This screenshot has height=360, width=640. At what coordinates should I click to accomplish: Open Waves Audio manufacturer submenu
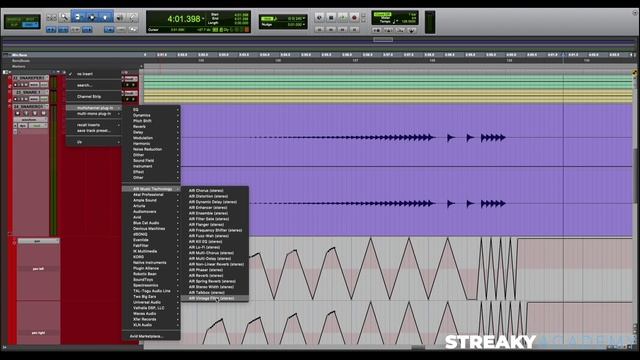151,313
